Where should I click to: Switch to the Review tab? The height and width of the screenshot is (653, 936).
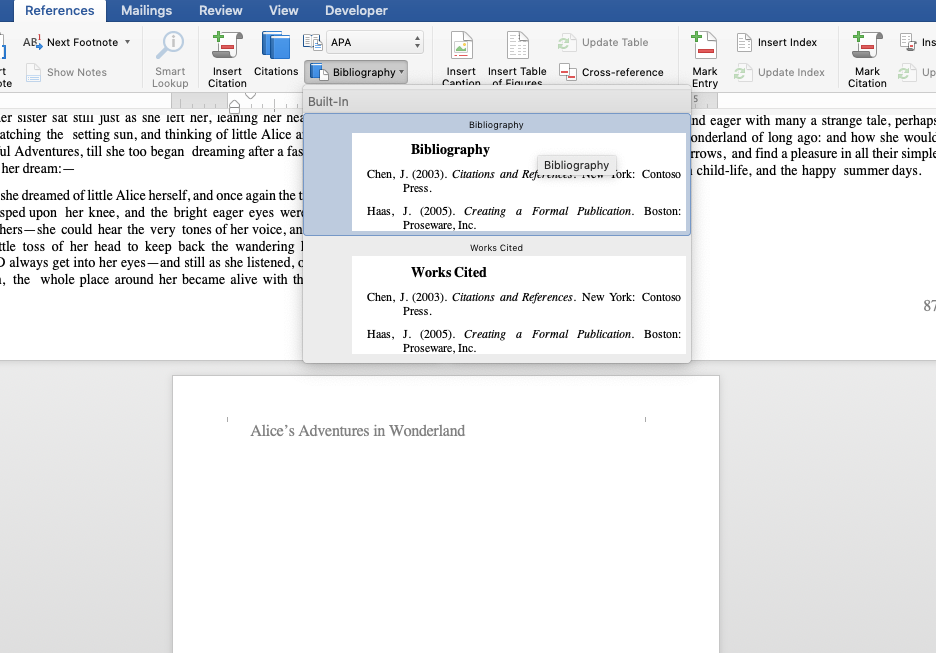tap(220, 10)
